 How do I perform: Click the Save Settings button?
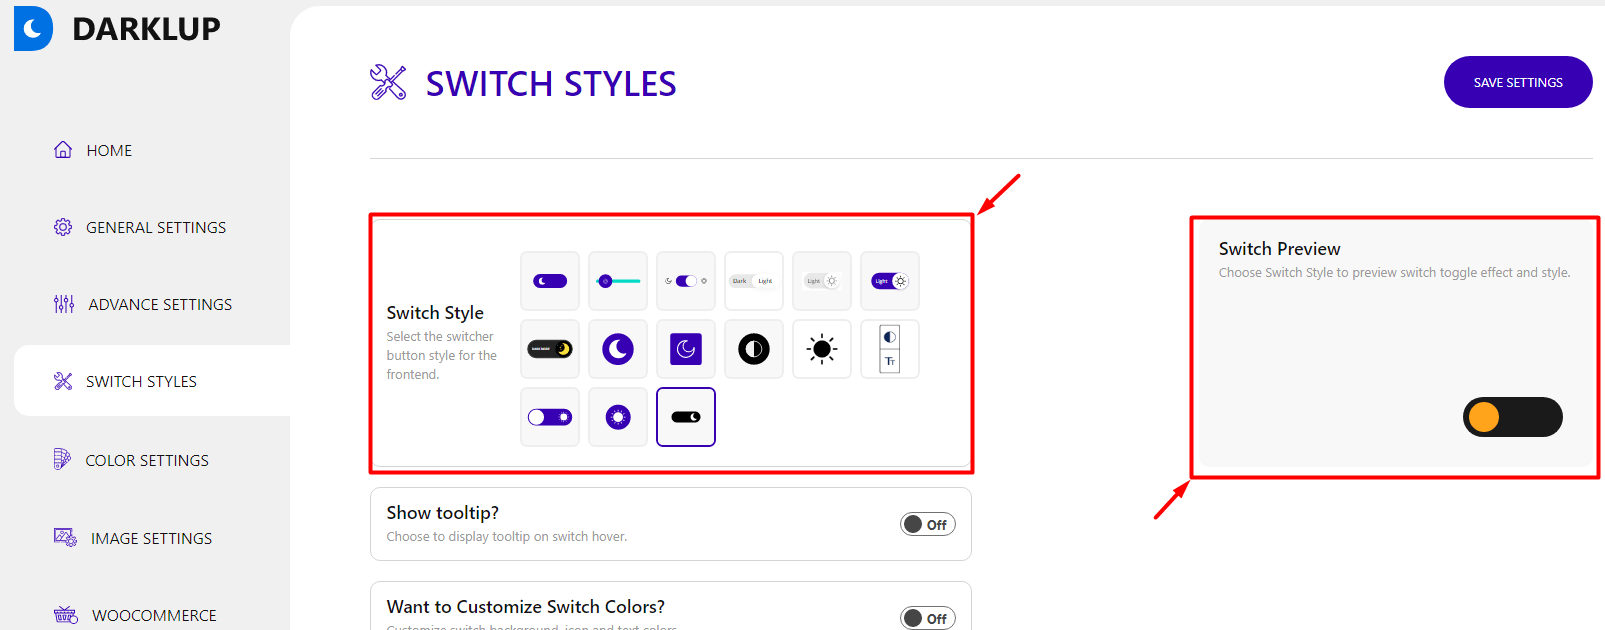tap(1517, 82)
